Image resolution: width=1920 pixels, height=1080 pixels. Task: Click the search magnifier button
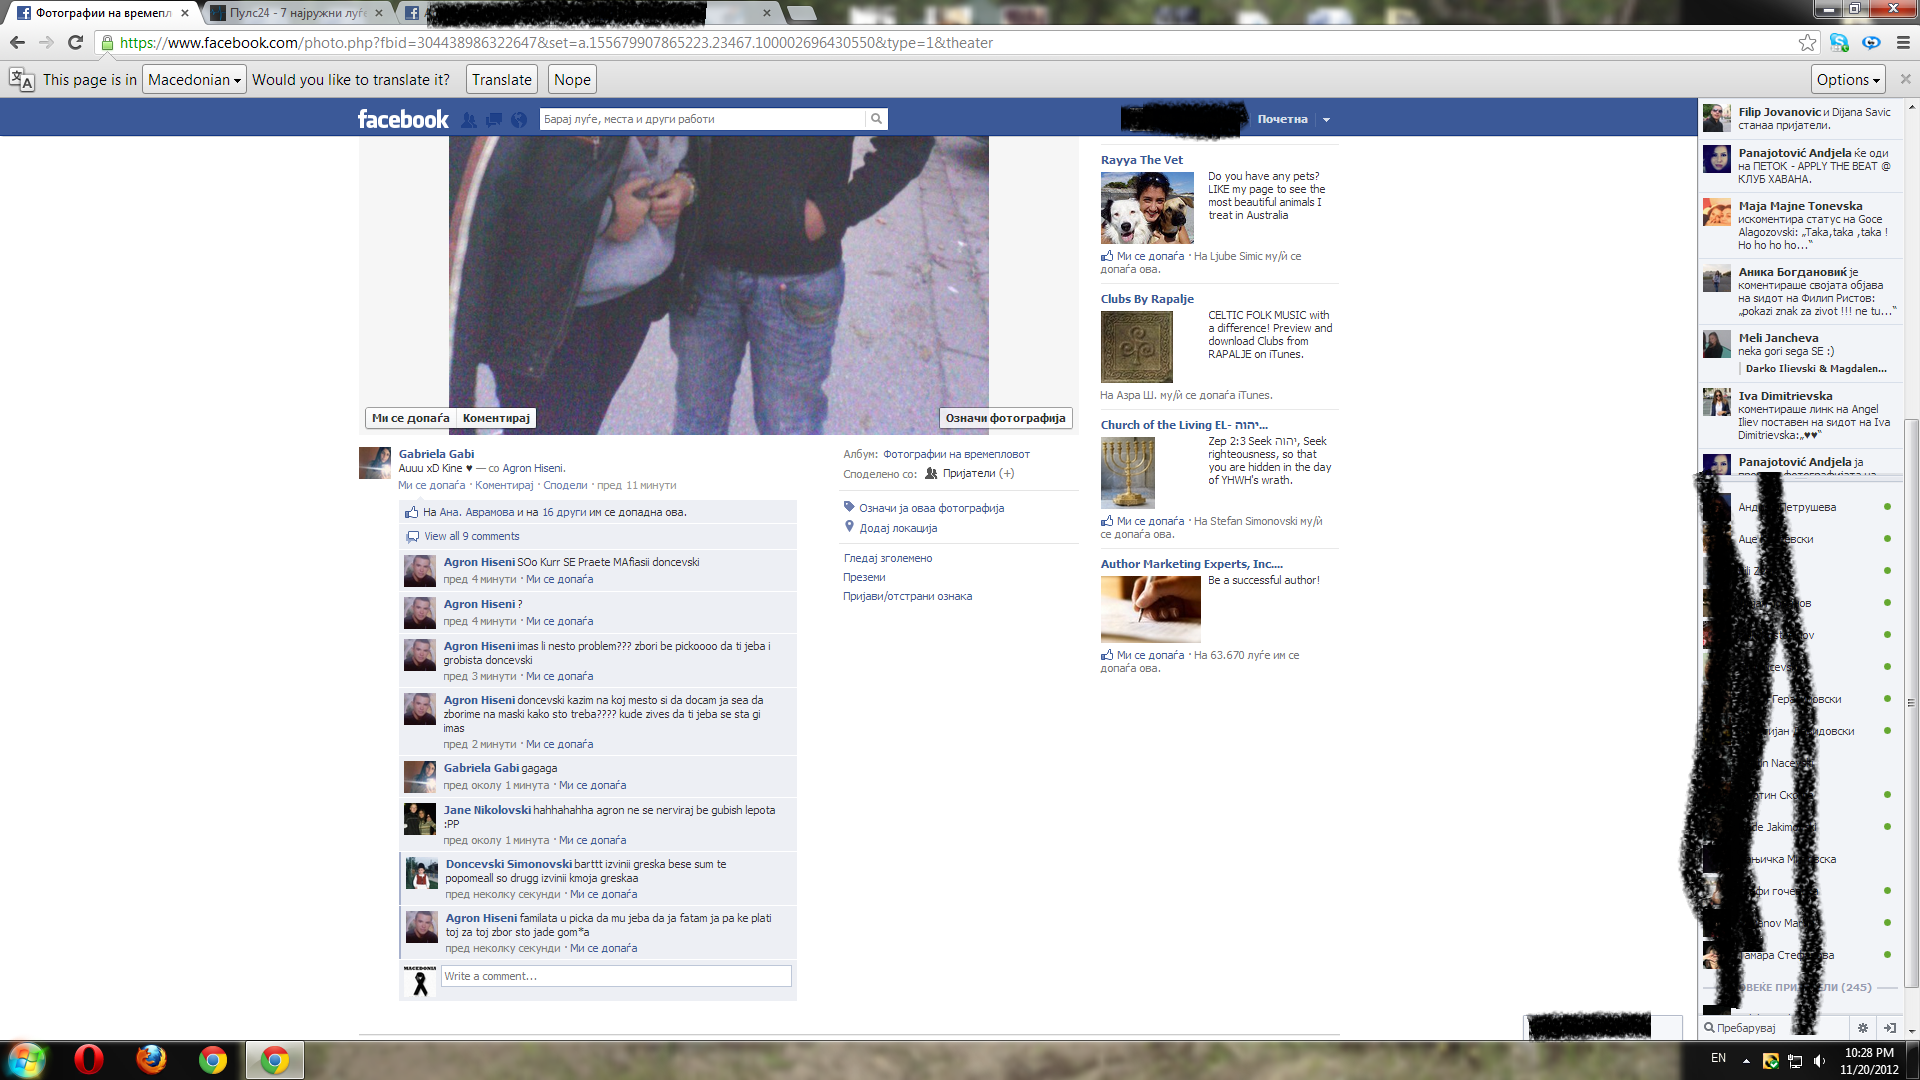click(876, 119)
